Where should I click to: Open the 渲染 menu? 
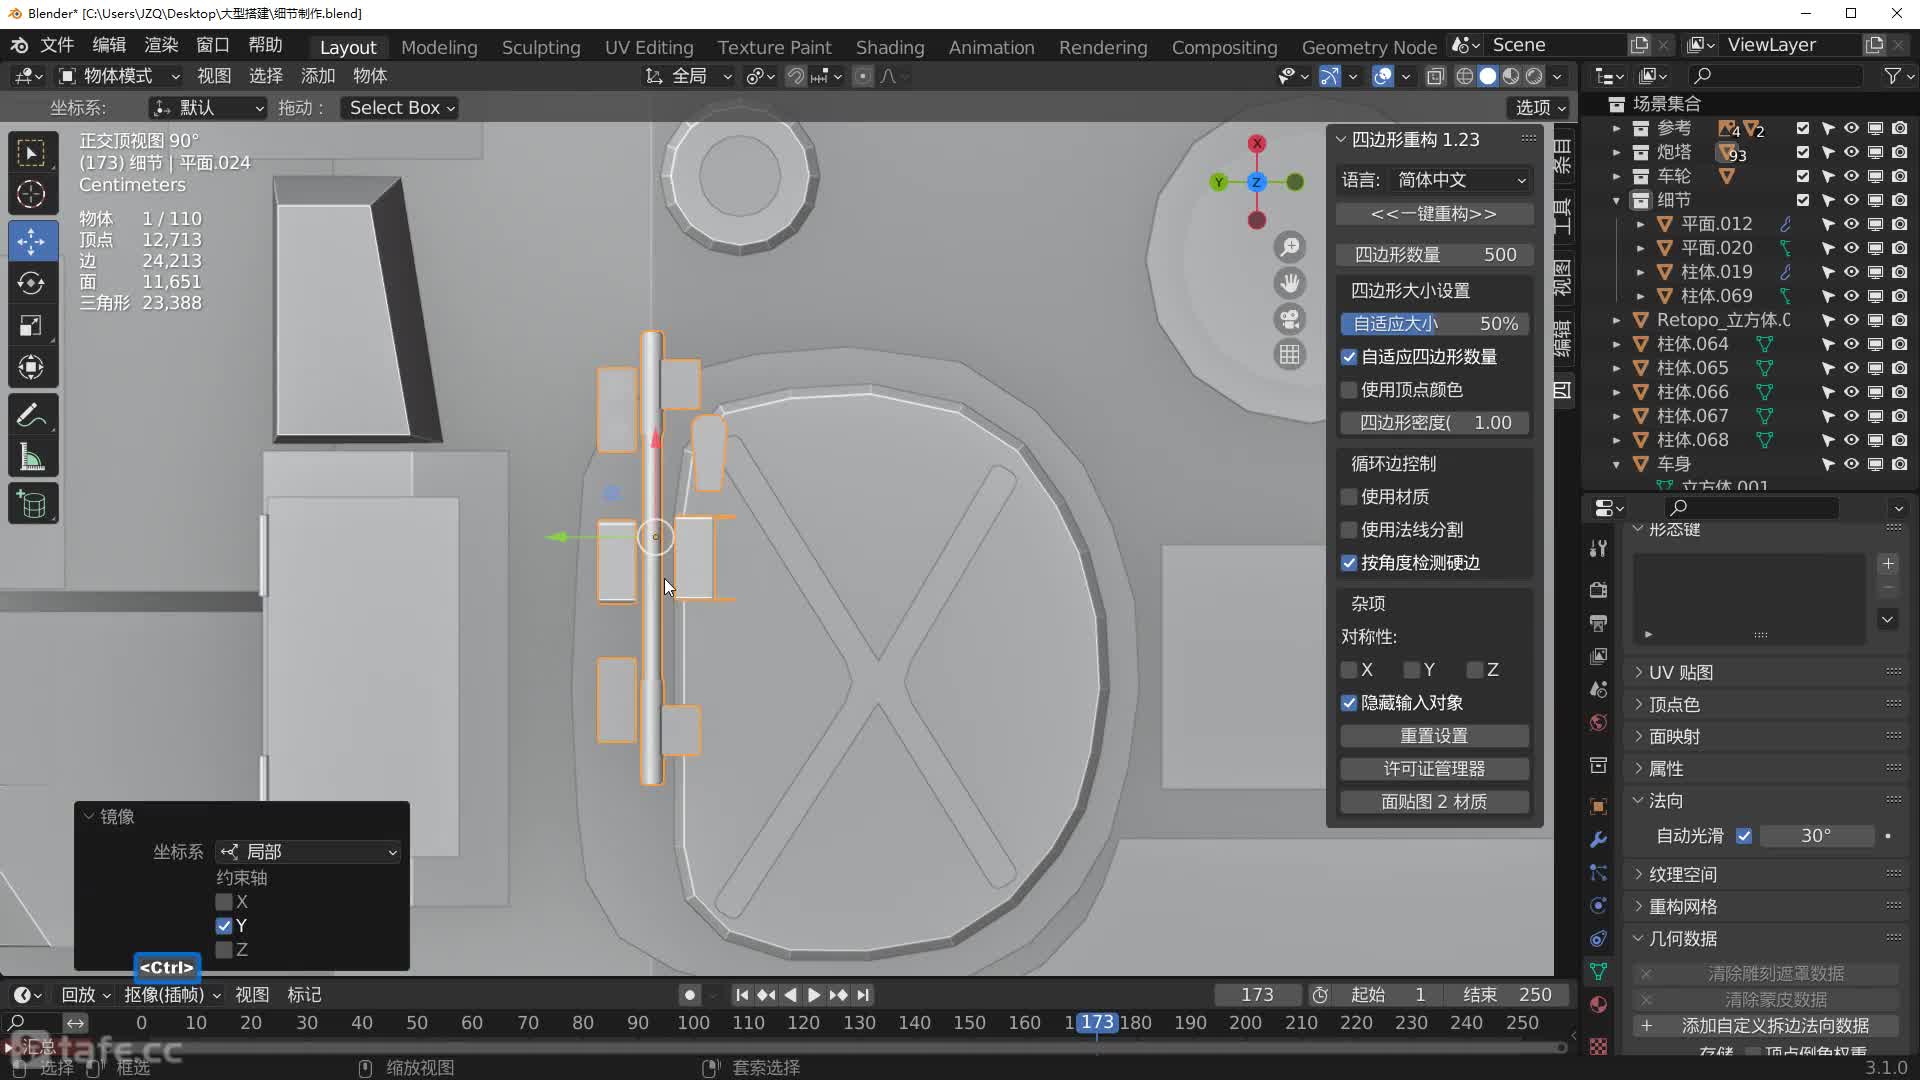(x=160, y=45)
